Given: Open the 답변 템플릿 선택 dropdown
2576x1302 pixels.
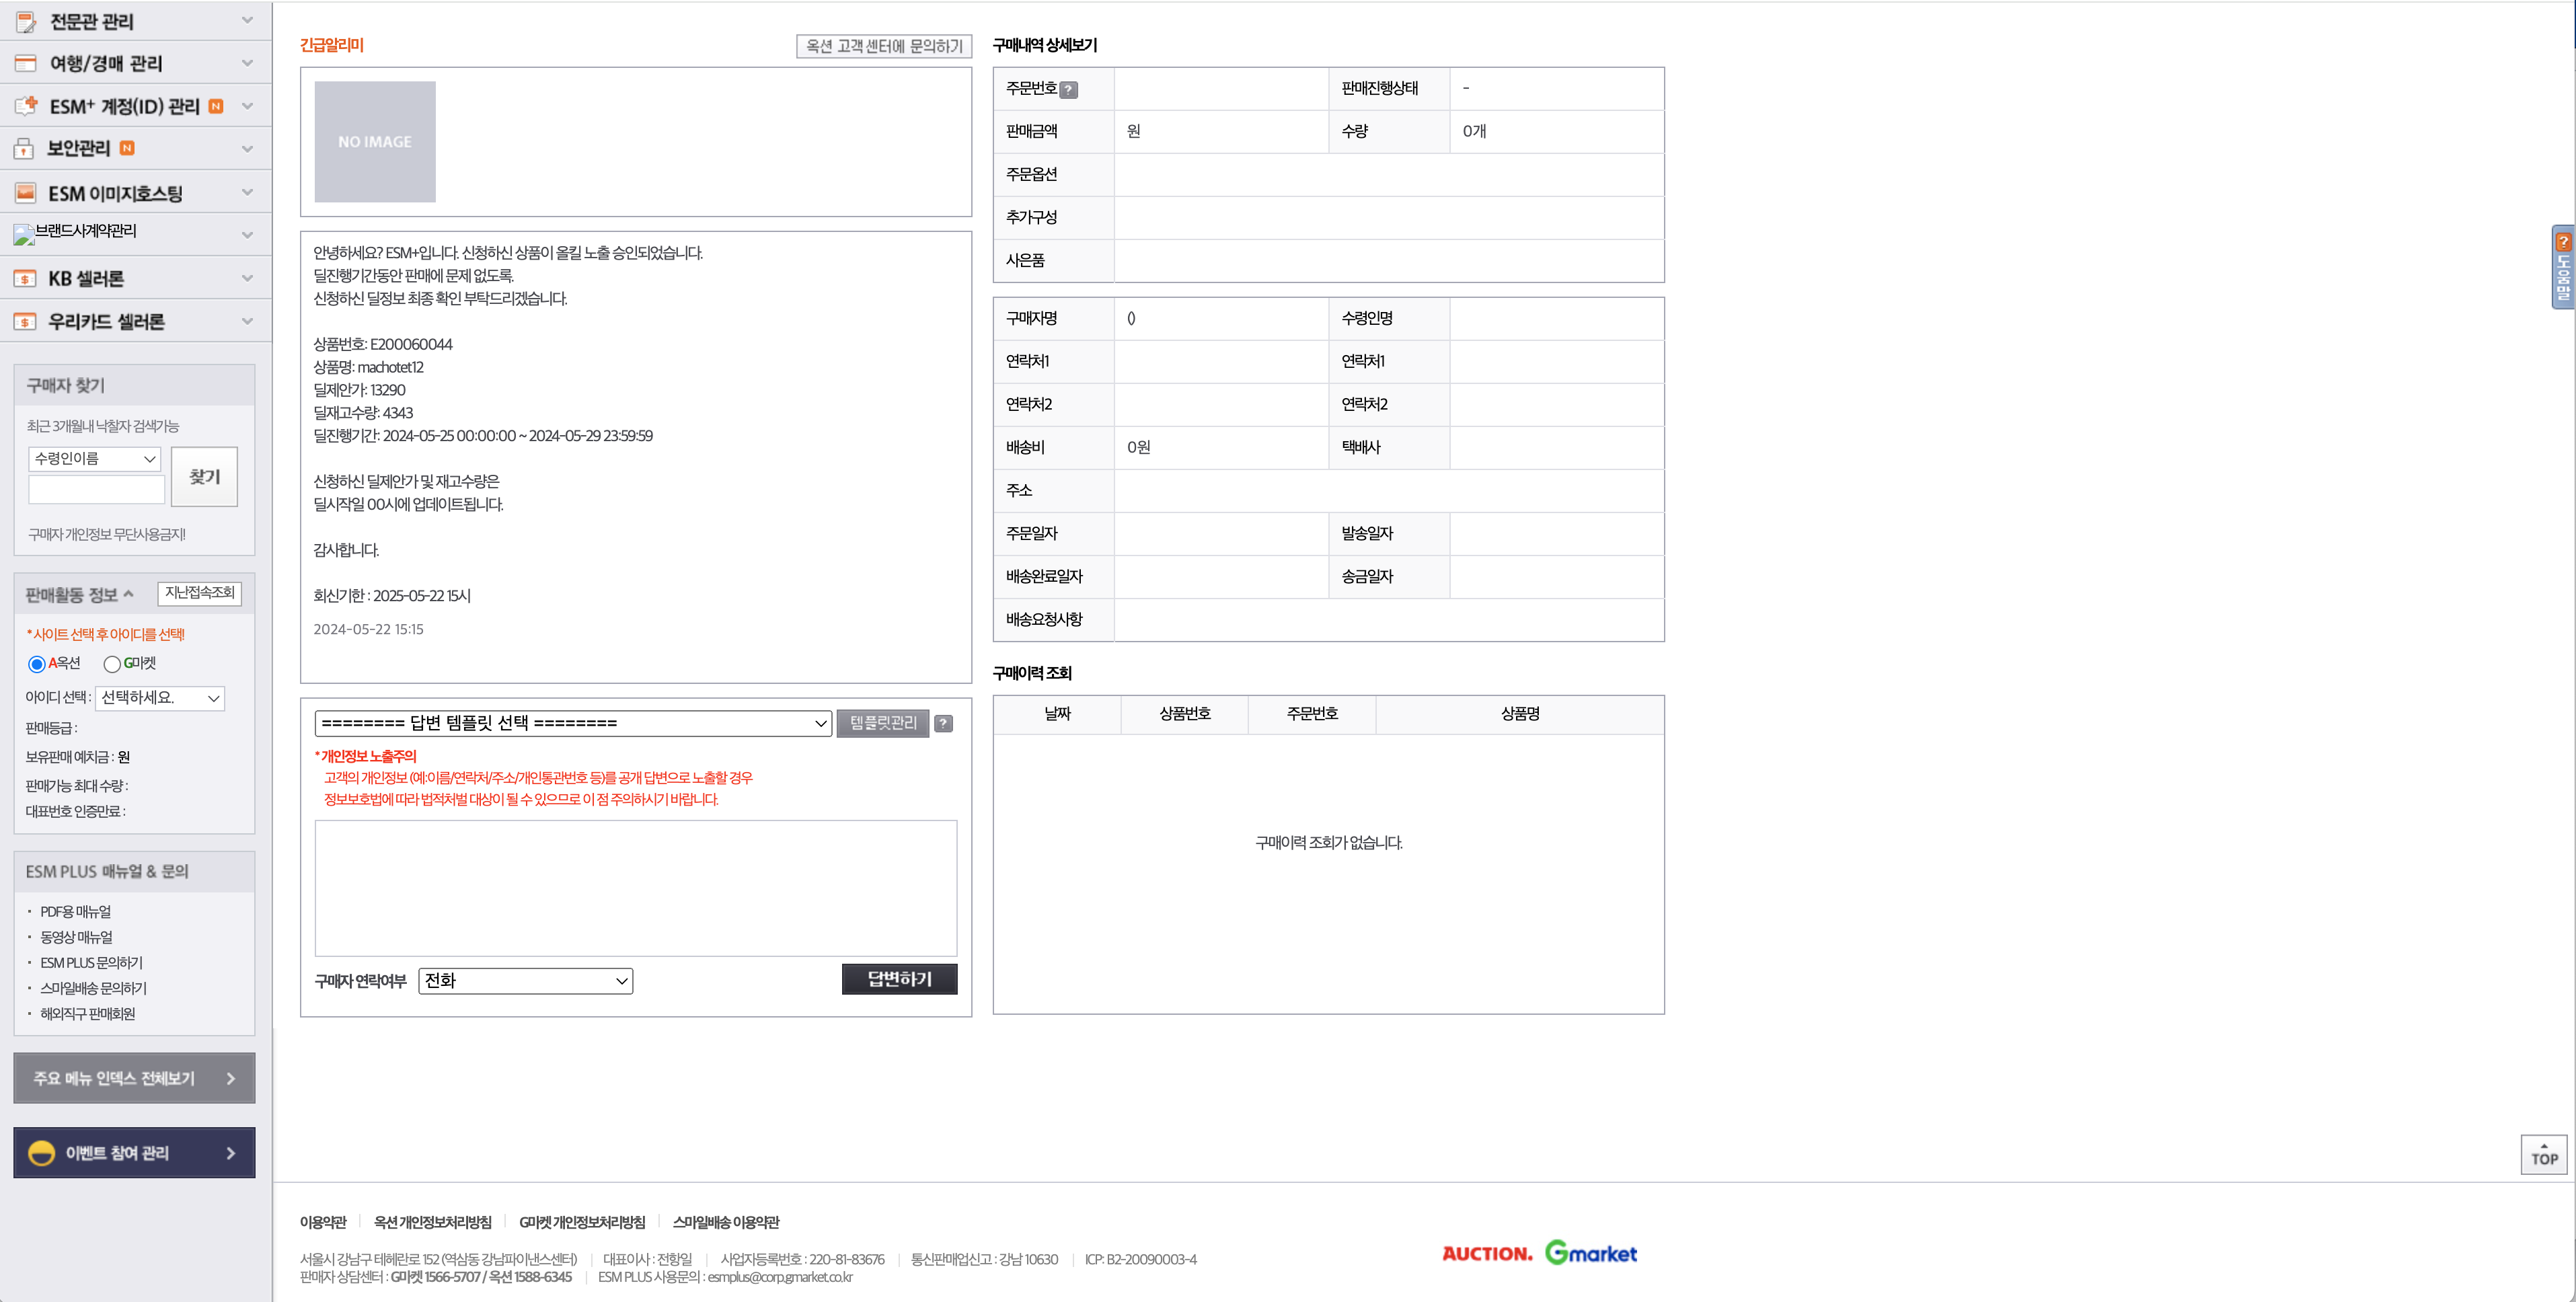Looking at the screenshot, I should click(572, 723).
